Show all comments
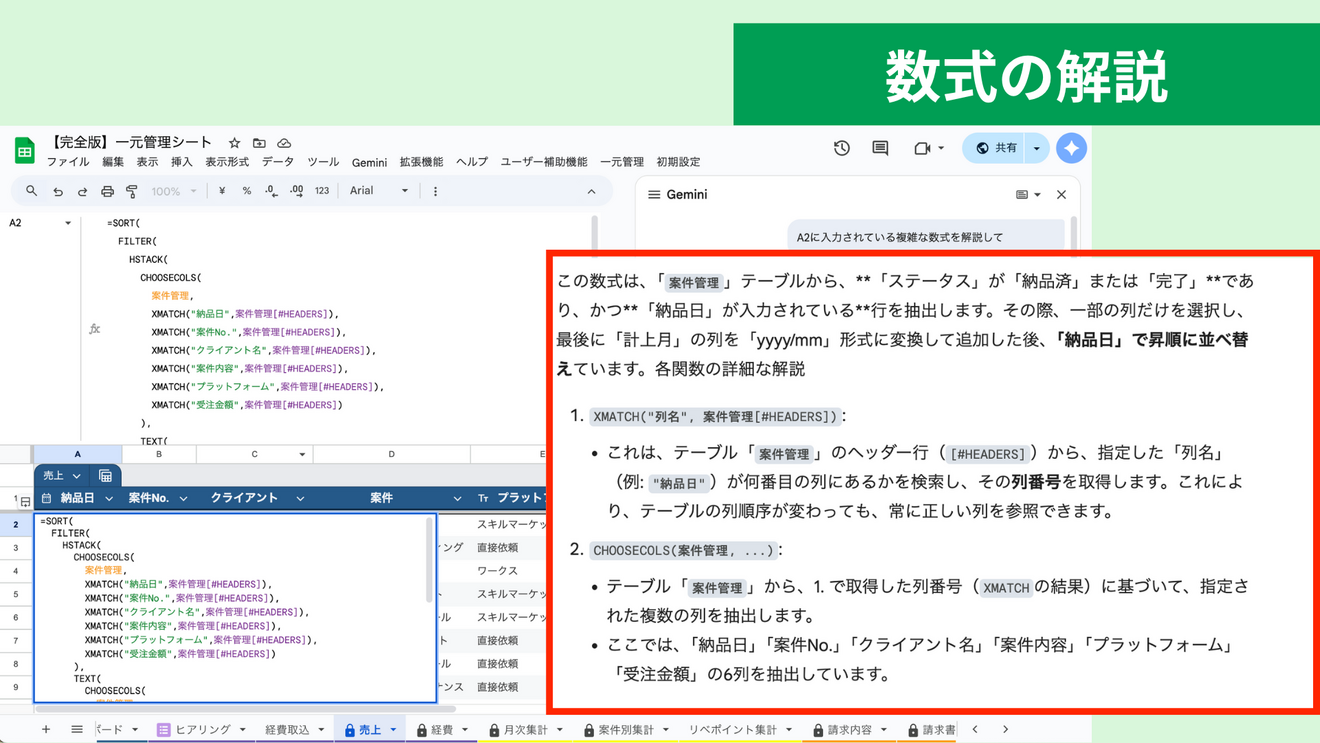Screen dimensions: 1320x743 coord(880,148)
